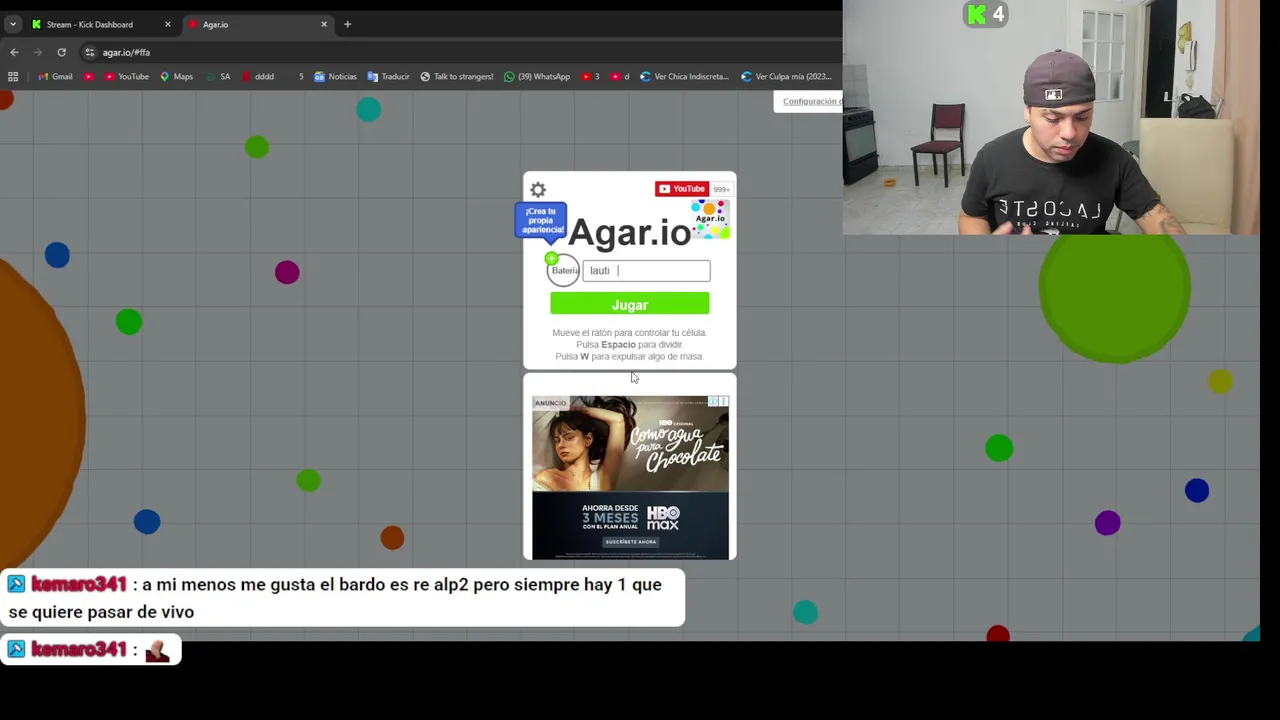Open the '(39) WhatsApp' bookmark
This screenshot has width=1280, height=720.
[537, 76]
